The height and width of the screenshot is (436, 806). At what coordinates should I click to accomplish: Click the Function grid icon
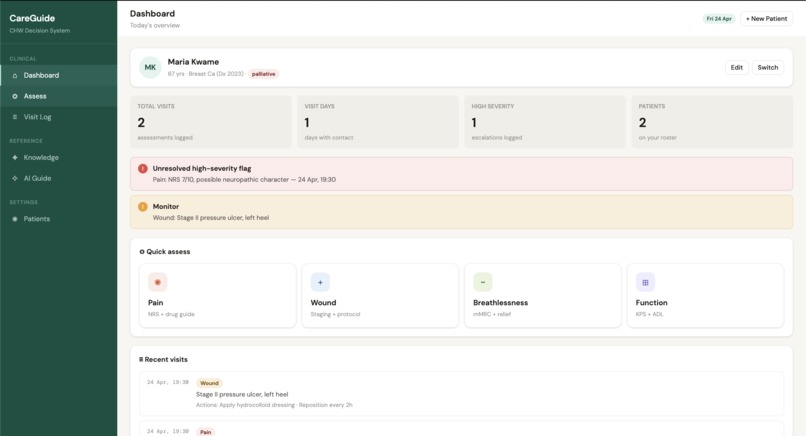(645, 282)
